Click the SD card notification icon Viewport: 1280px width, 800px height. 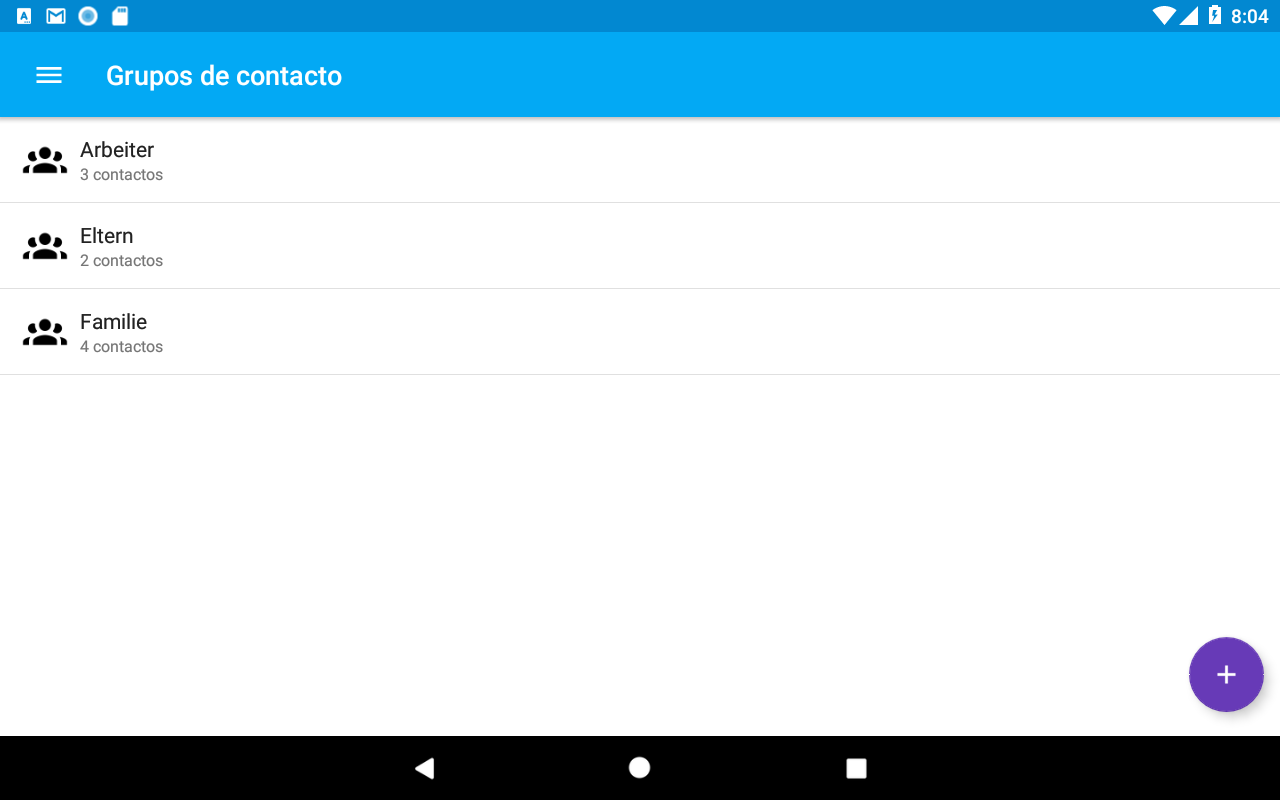click(x=120, y=16)
